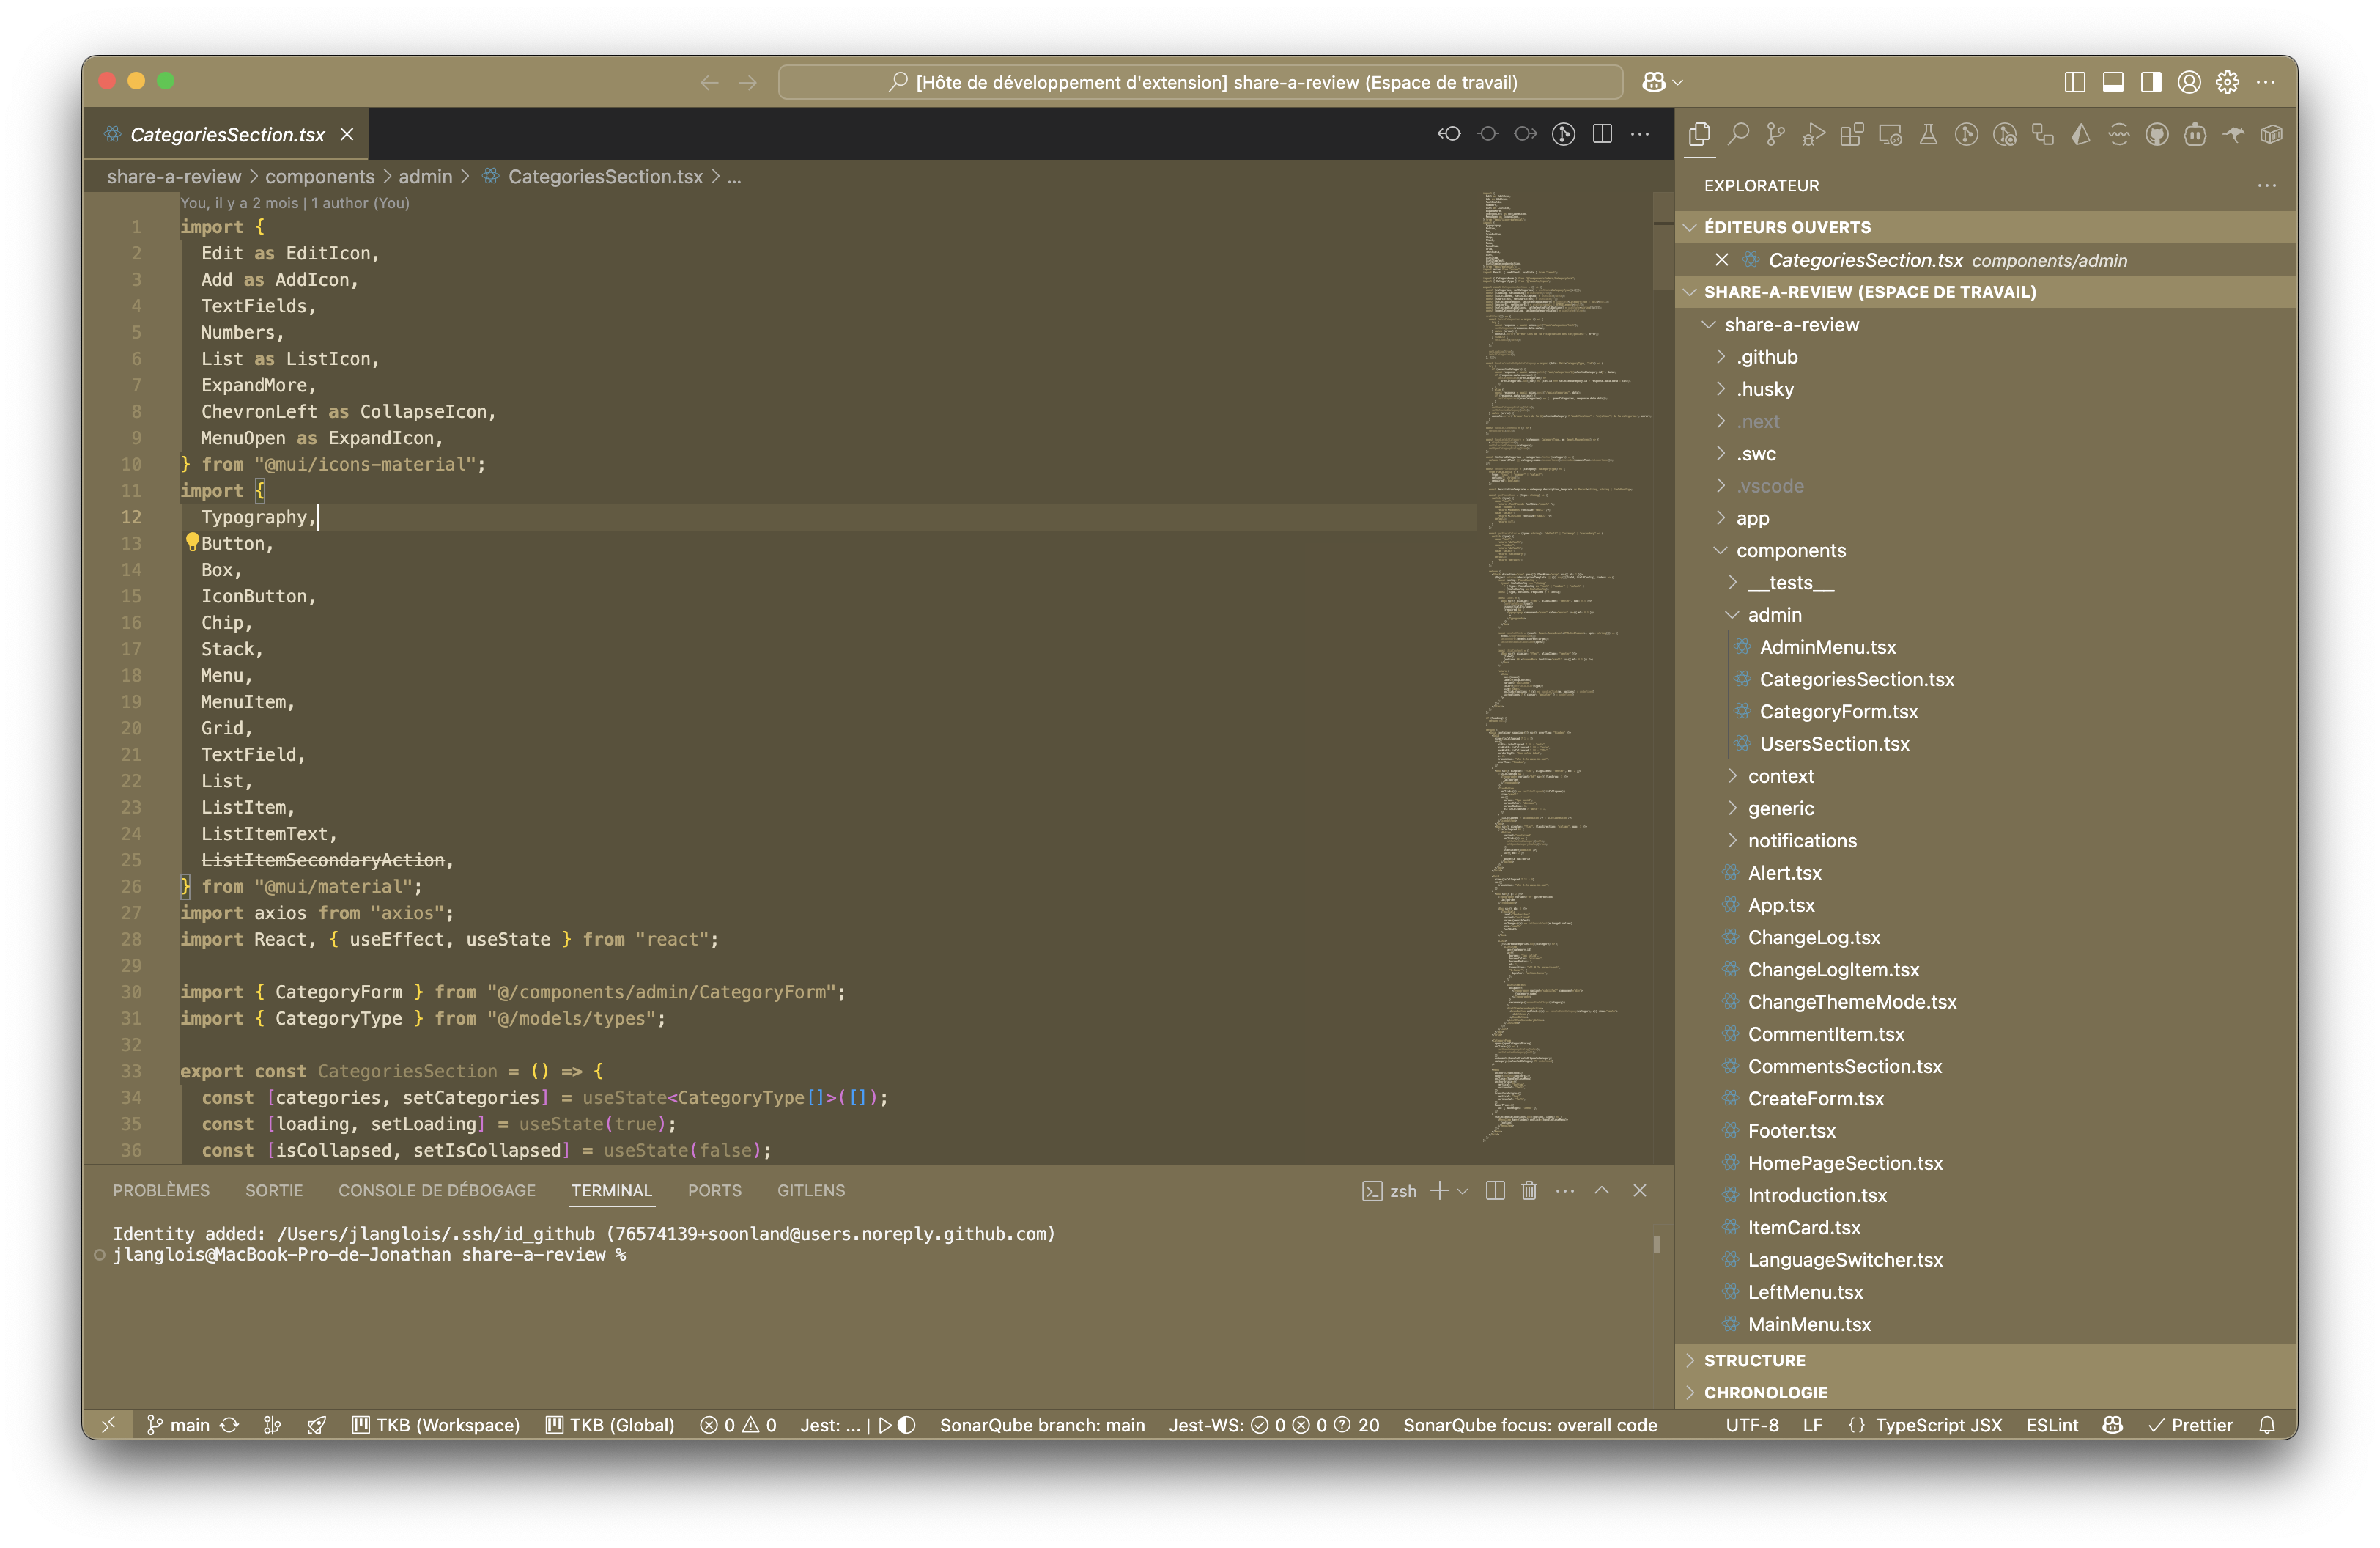Toggle secondary side bar layout button
This screenshot has width=2380, height=1548.
pos(2151,82)
